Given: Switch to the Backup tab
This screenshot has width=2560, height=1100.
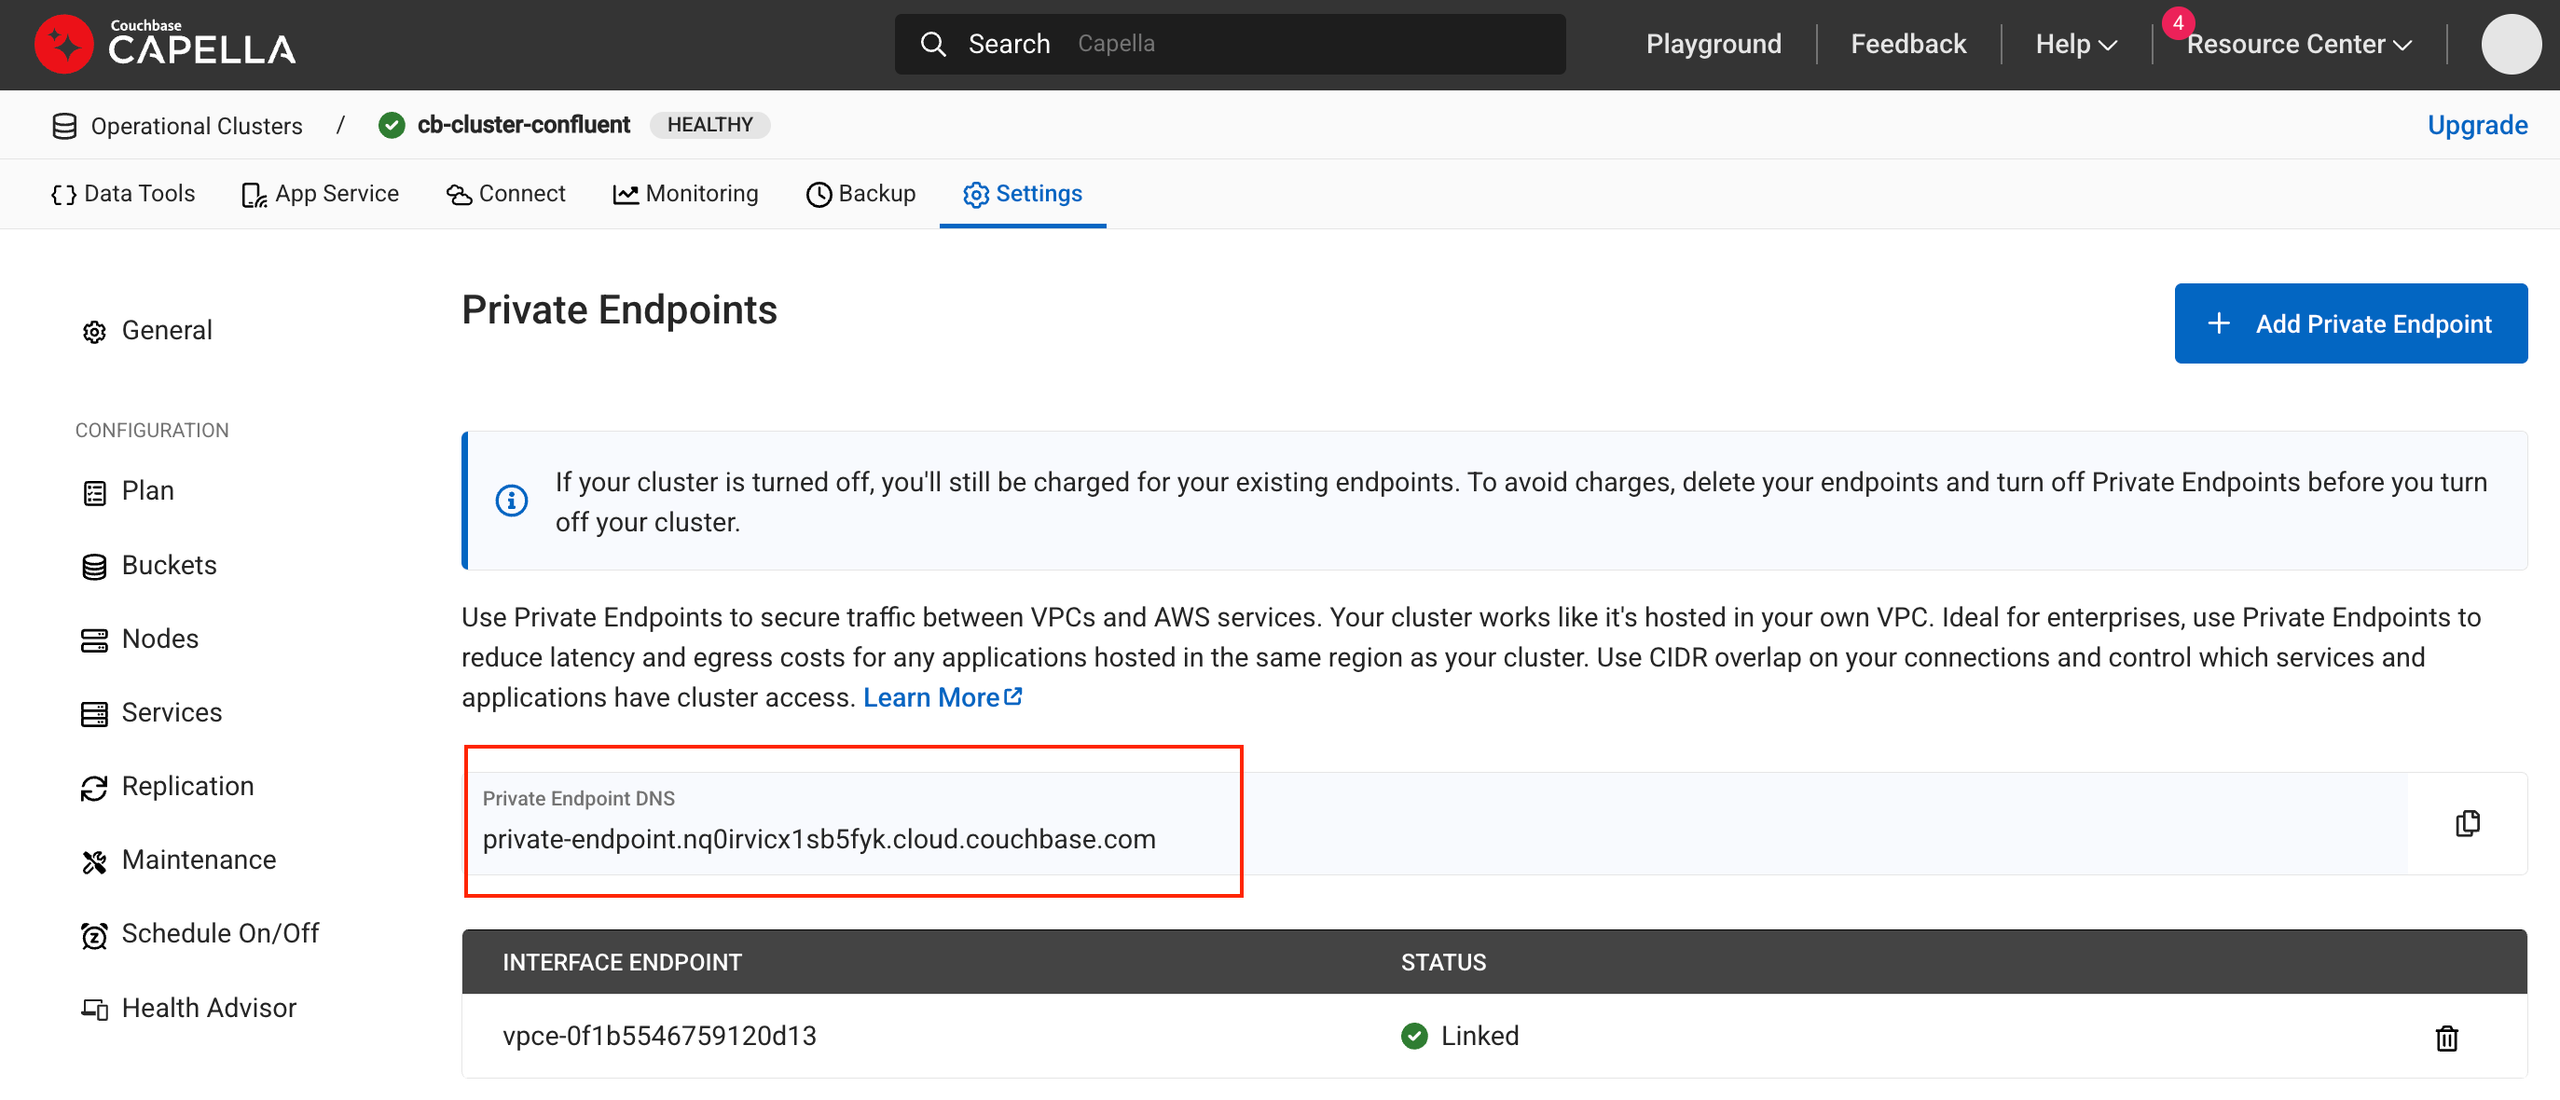Looking at the screenshot, I should tap(861, 194).
